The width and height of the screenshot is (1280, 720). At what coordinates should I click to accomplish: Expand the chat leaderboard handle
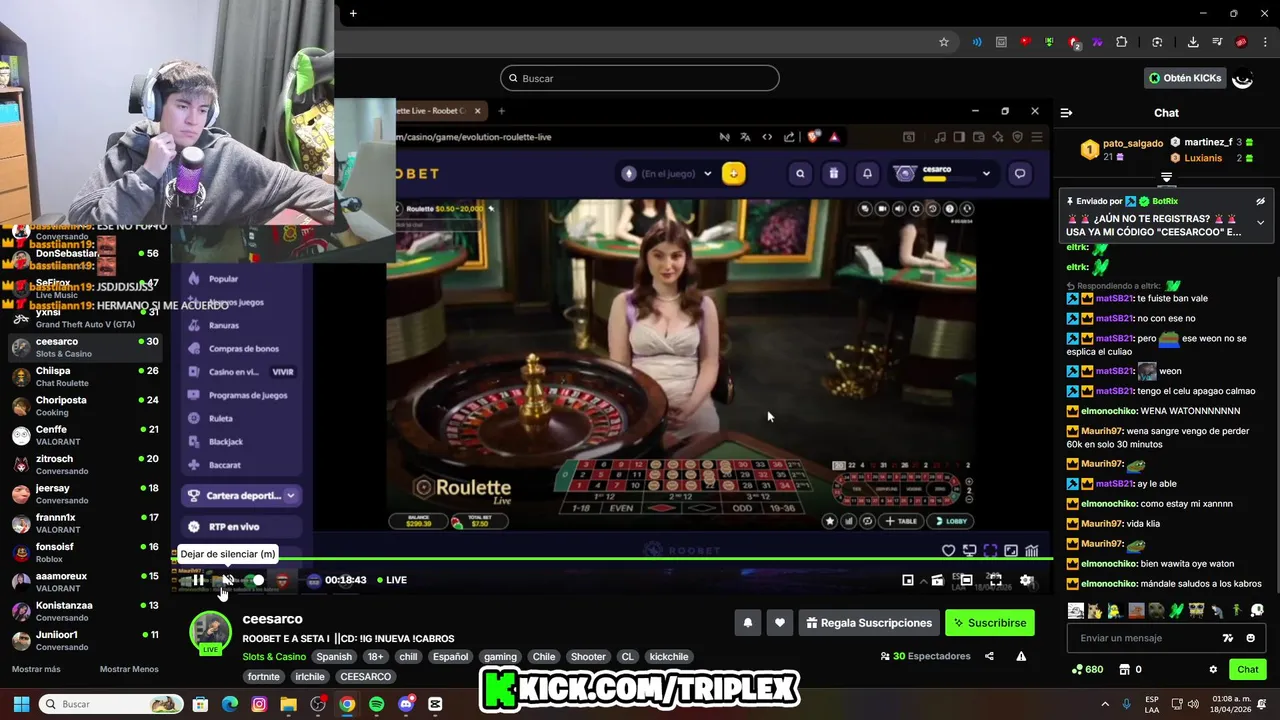(x=1166, y=177)
